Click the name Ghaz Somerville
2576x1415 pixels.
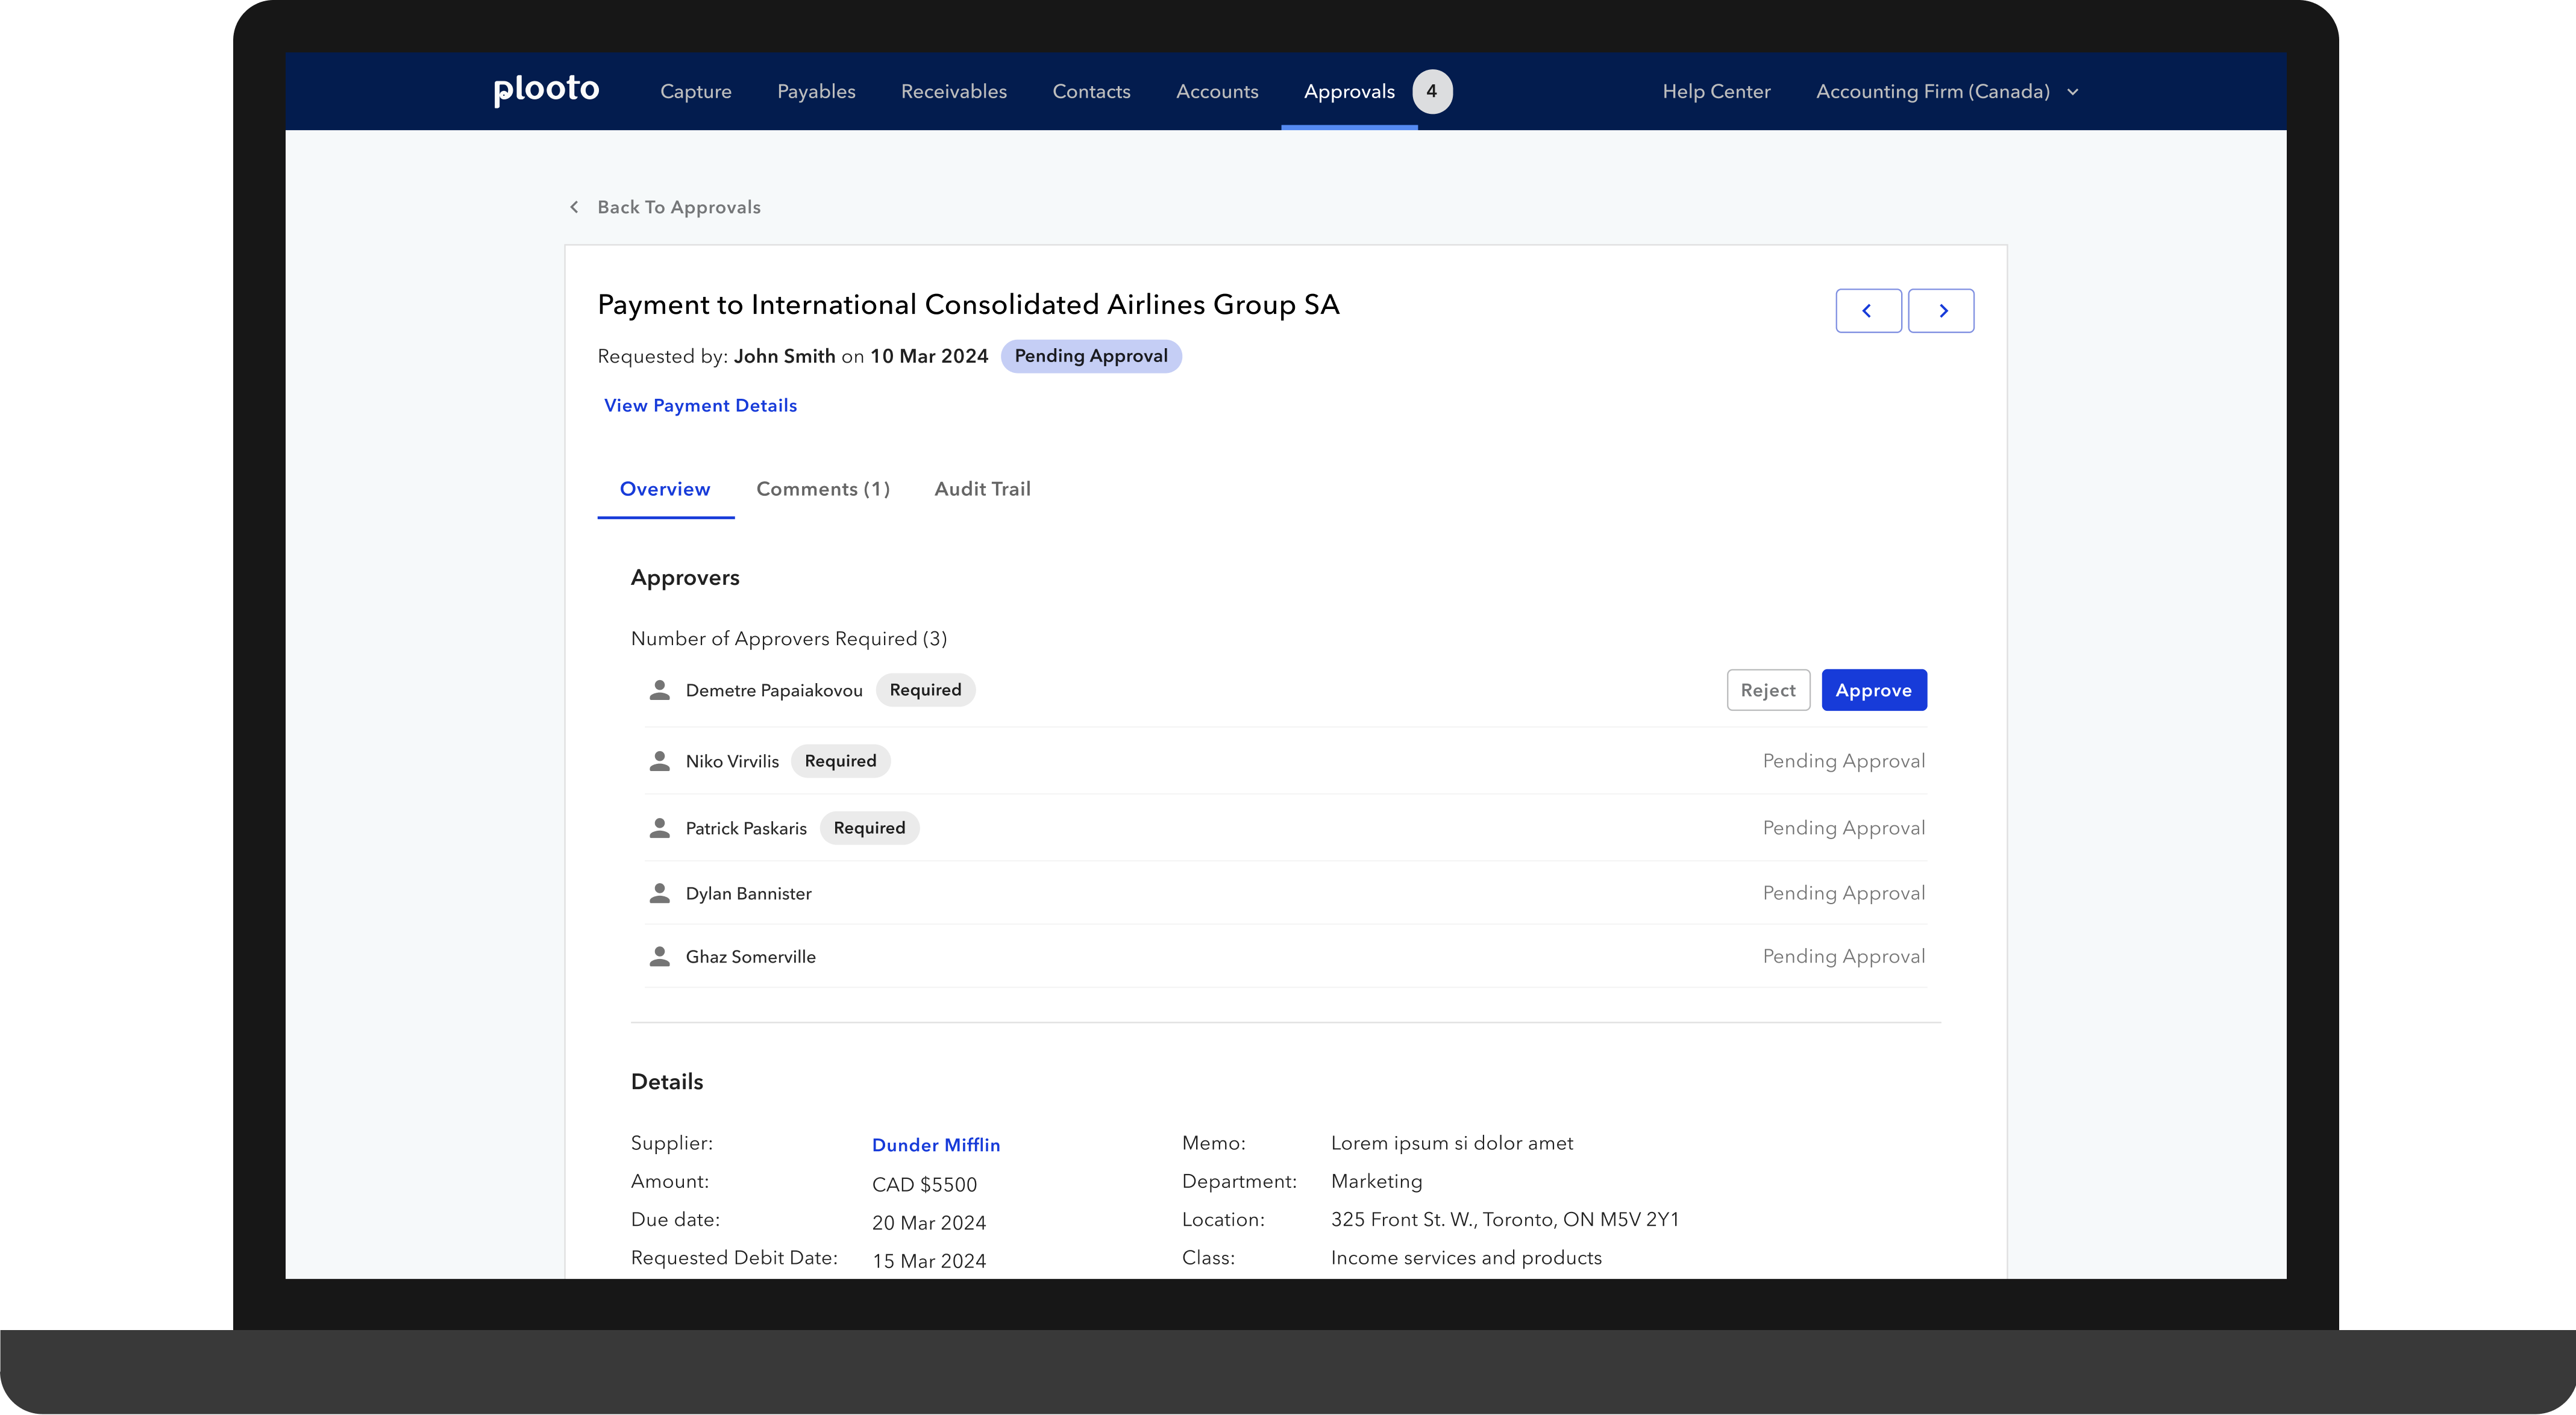(x=751, y=957)
